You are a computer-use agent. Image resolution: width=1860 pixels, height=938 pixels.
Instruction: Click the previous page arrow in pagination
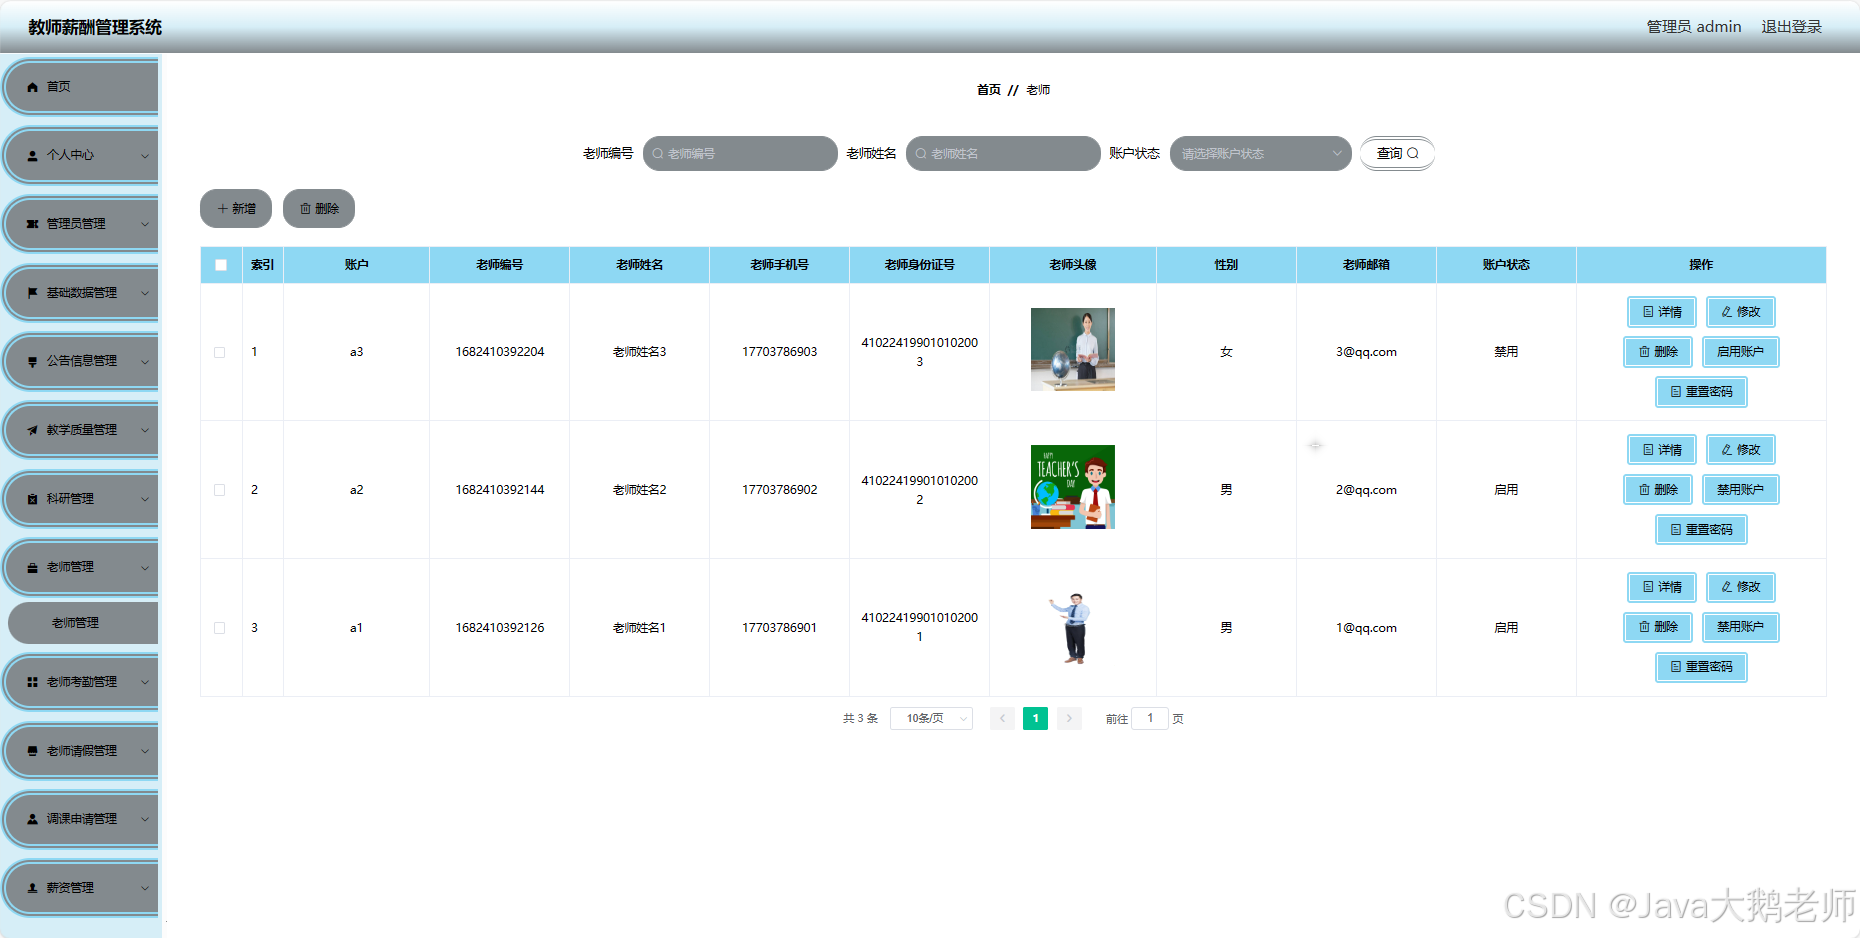coord(1002,718)
